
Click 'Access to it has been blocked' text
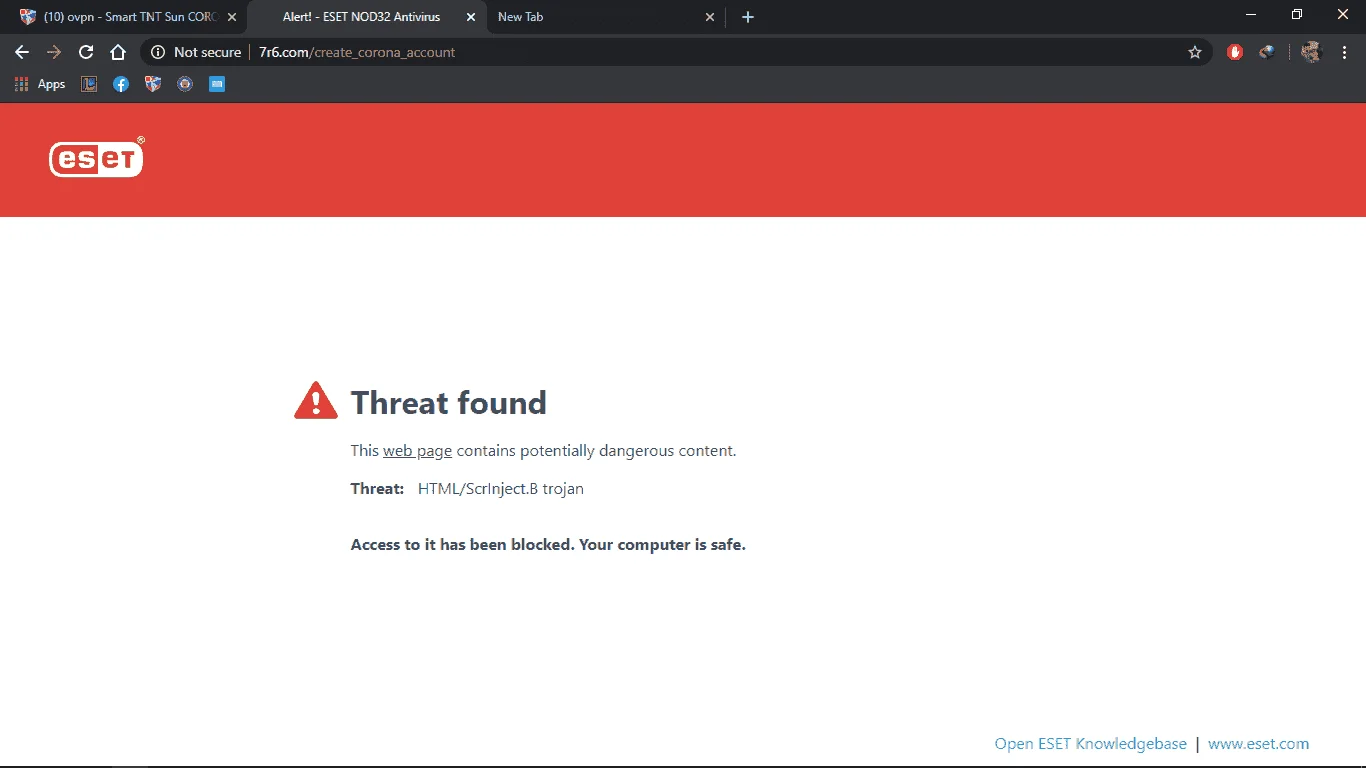(x=462, y=545)
